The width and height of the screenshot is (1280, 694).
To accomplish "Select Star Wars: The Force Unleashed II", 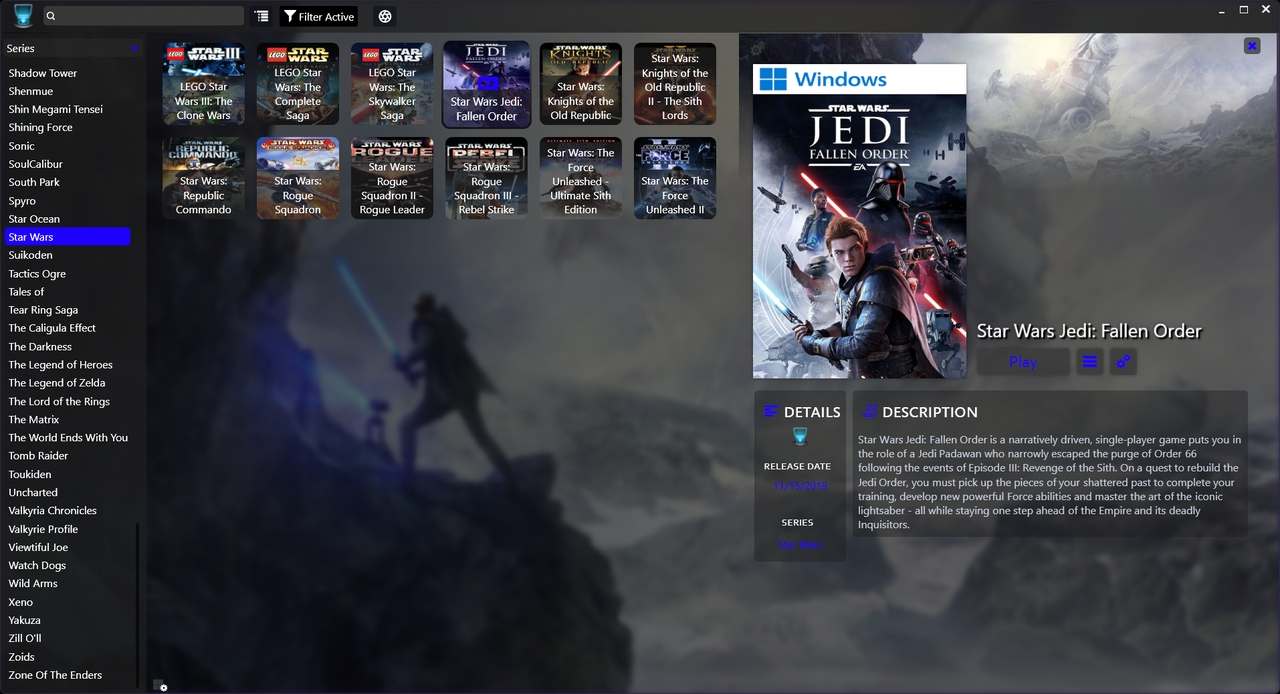I will 675,178.
